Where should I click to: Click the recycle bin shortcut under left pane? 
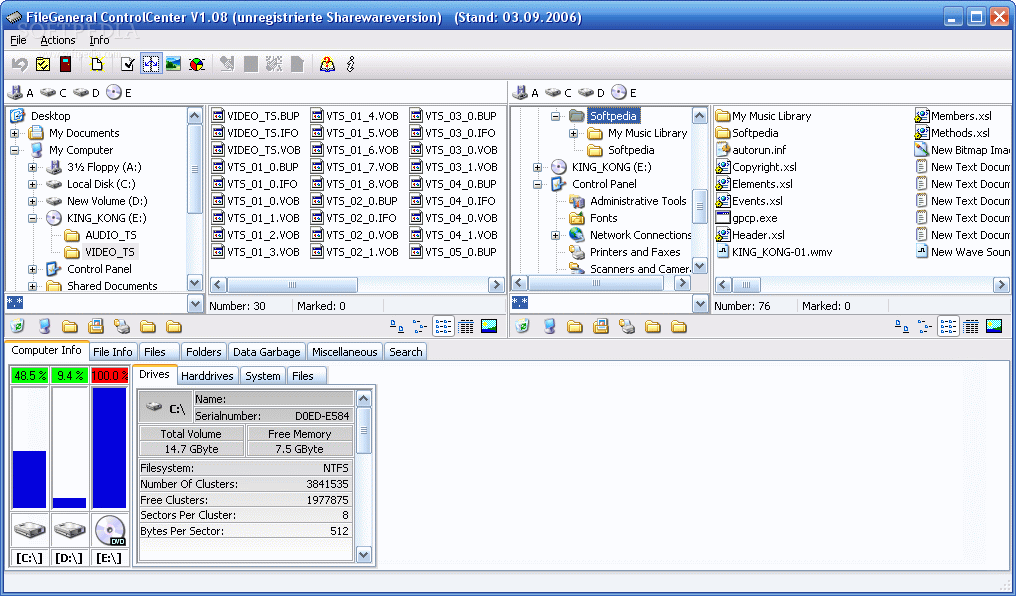(17, 326)
